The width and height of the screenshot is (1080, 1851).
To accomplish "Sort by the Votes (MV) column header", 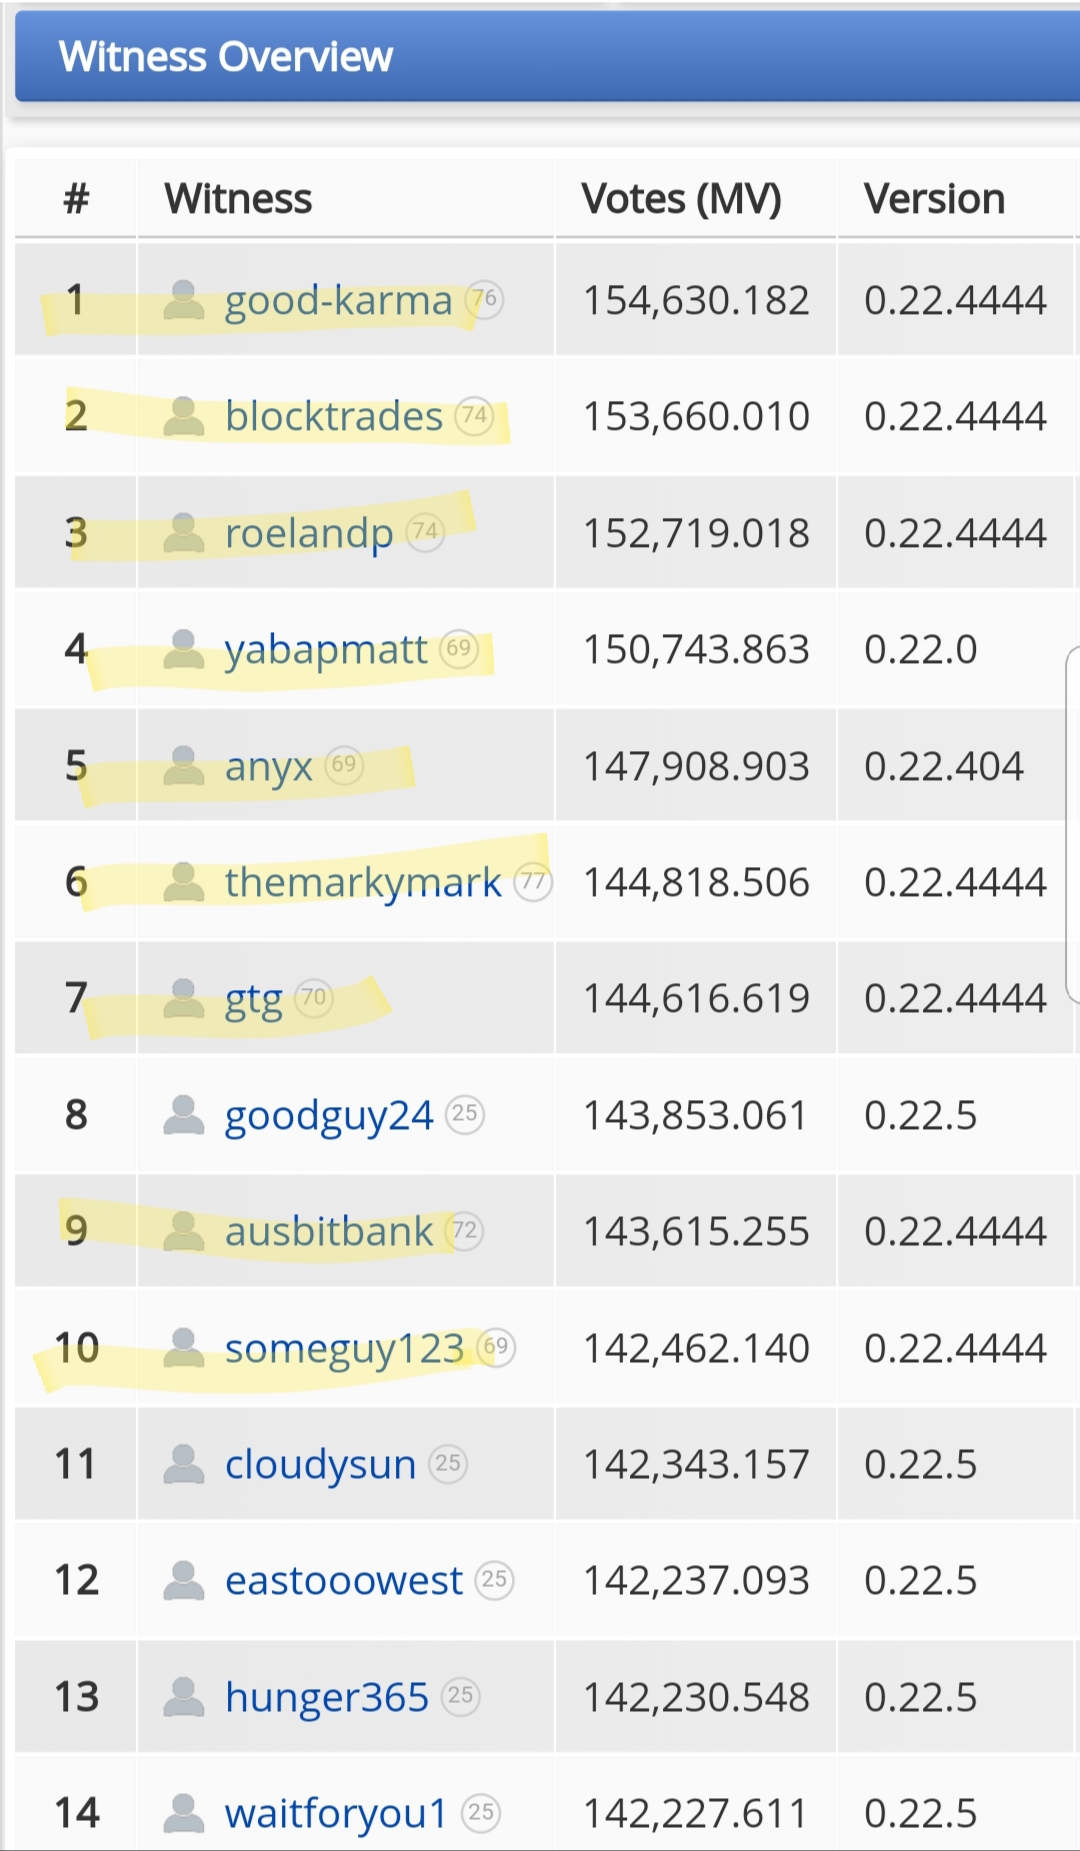I will 681,199.
